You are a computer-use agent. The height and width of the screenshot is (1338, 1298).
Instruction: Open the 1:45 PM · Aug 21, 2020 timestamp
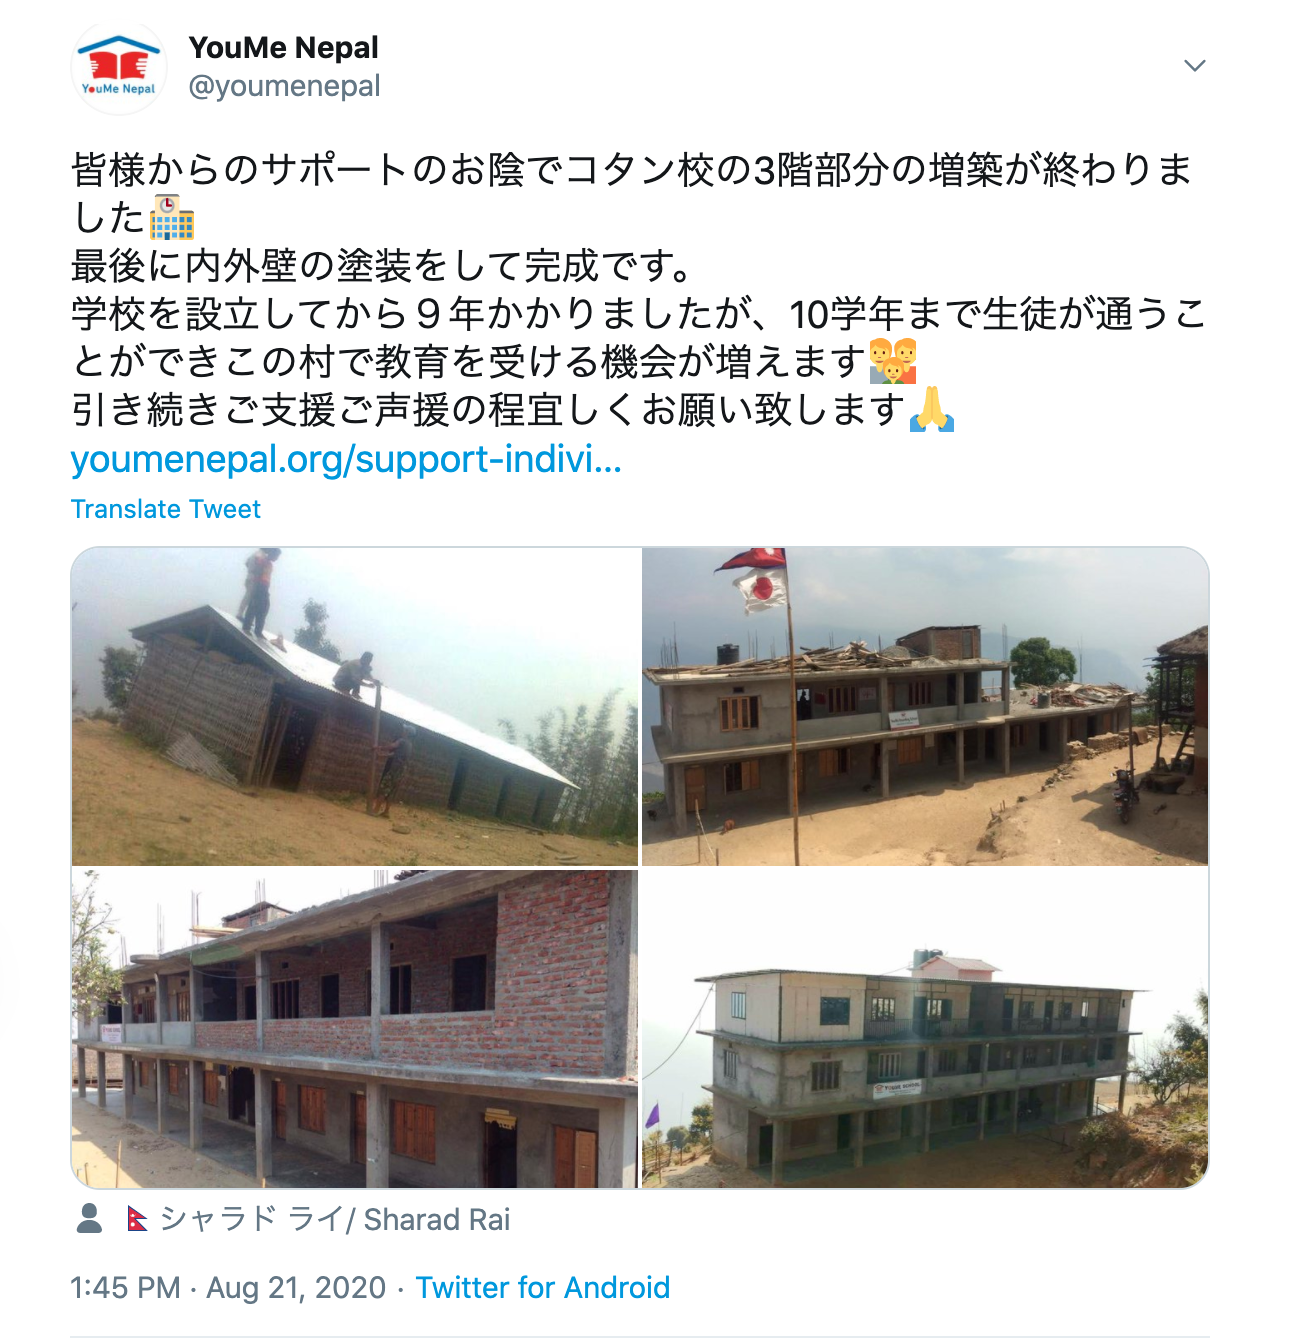point(228,1287)
